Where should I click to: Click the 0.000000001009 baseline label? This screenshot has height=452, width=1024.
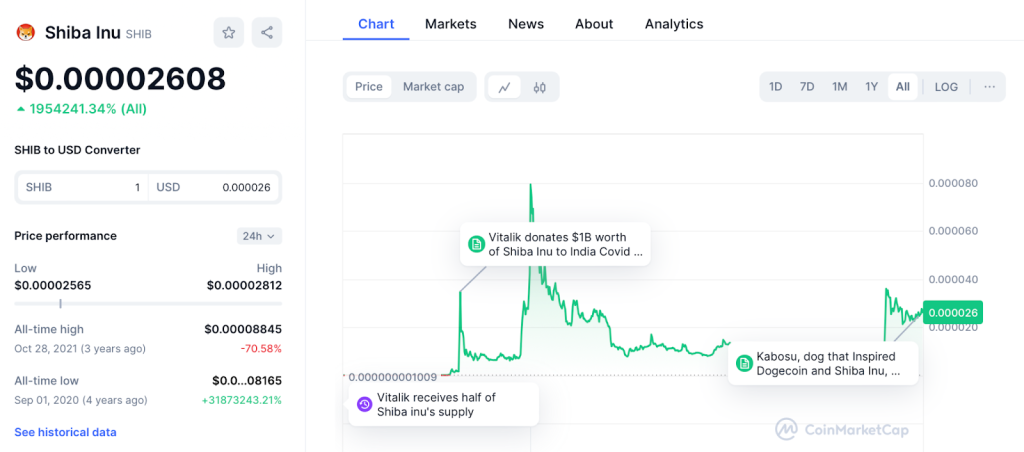point(392,377)
